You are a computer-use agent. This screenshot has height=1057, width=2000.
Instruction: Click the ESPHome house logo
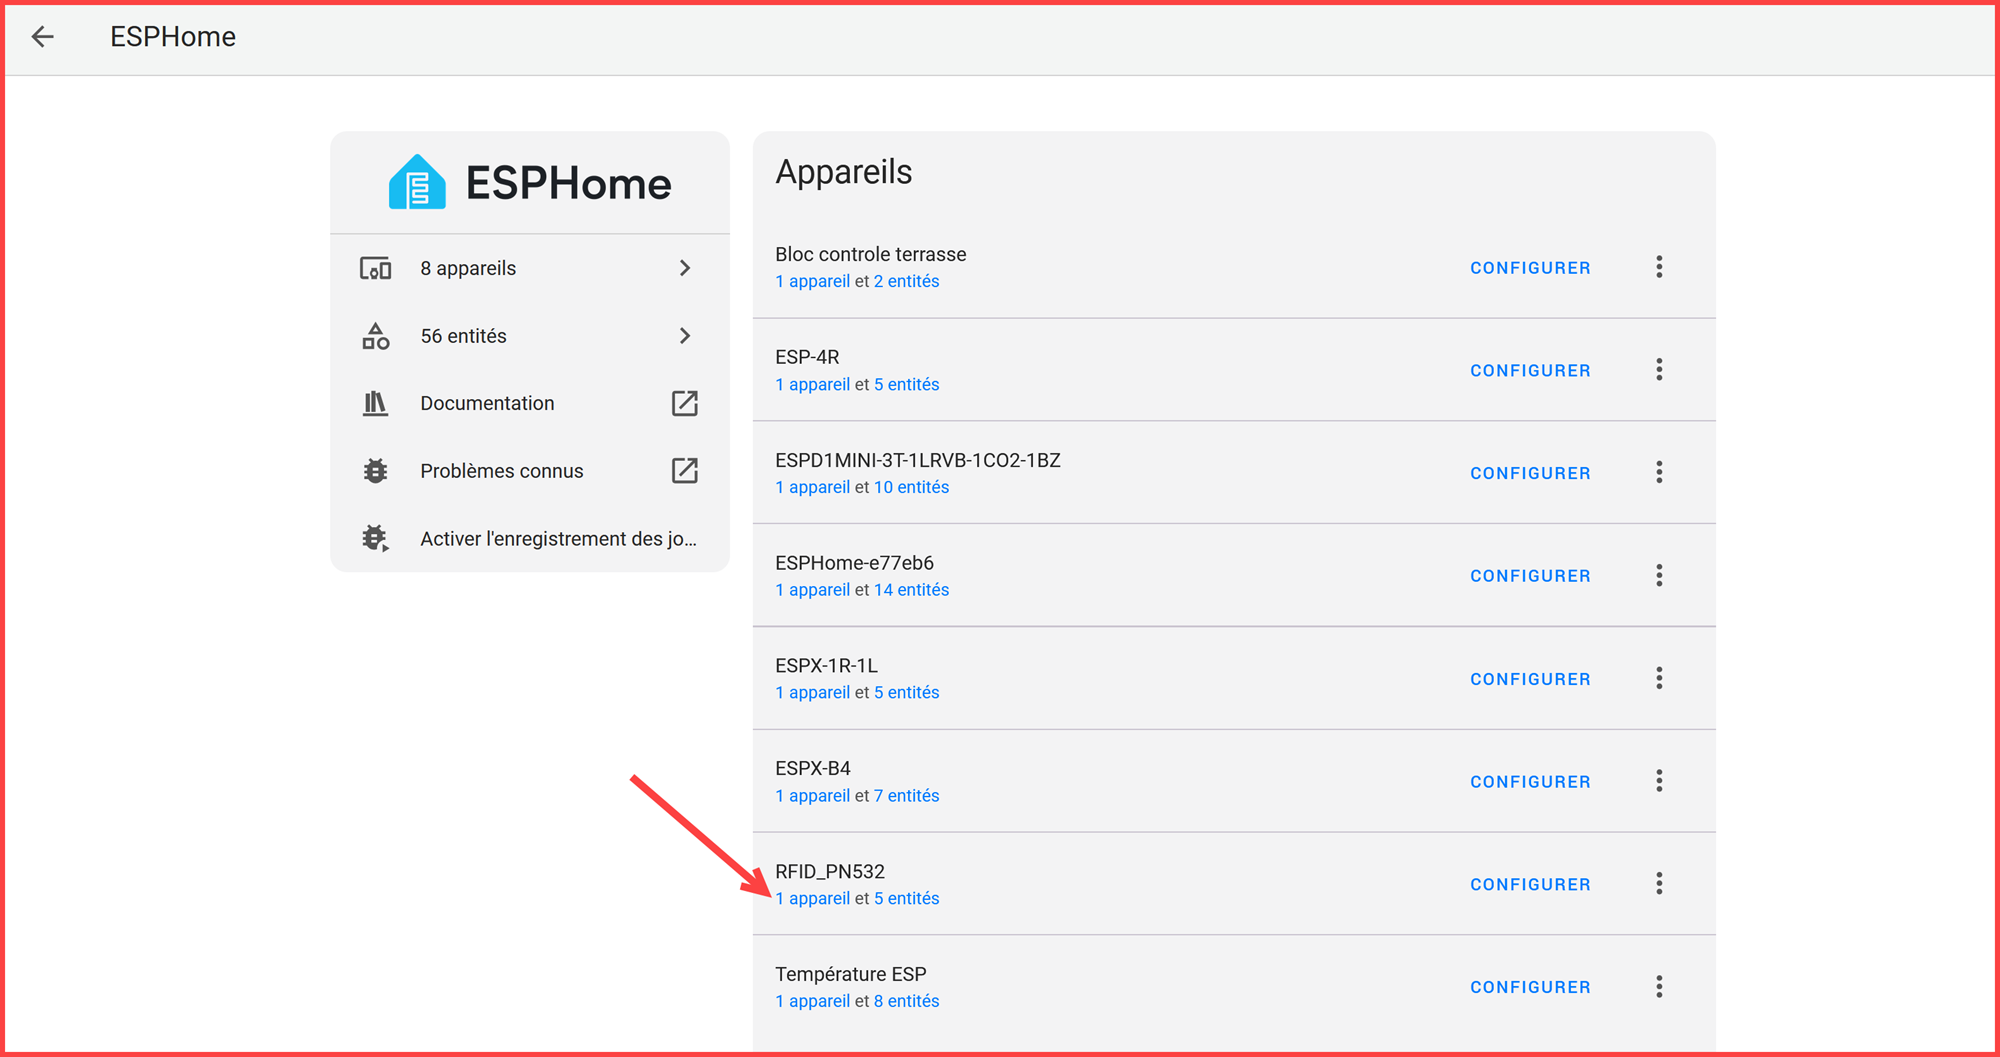pyautogui.click(x=417, y=183)
